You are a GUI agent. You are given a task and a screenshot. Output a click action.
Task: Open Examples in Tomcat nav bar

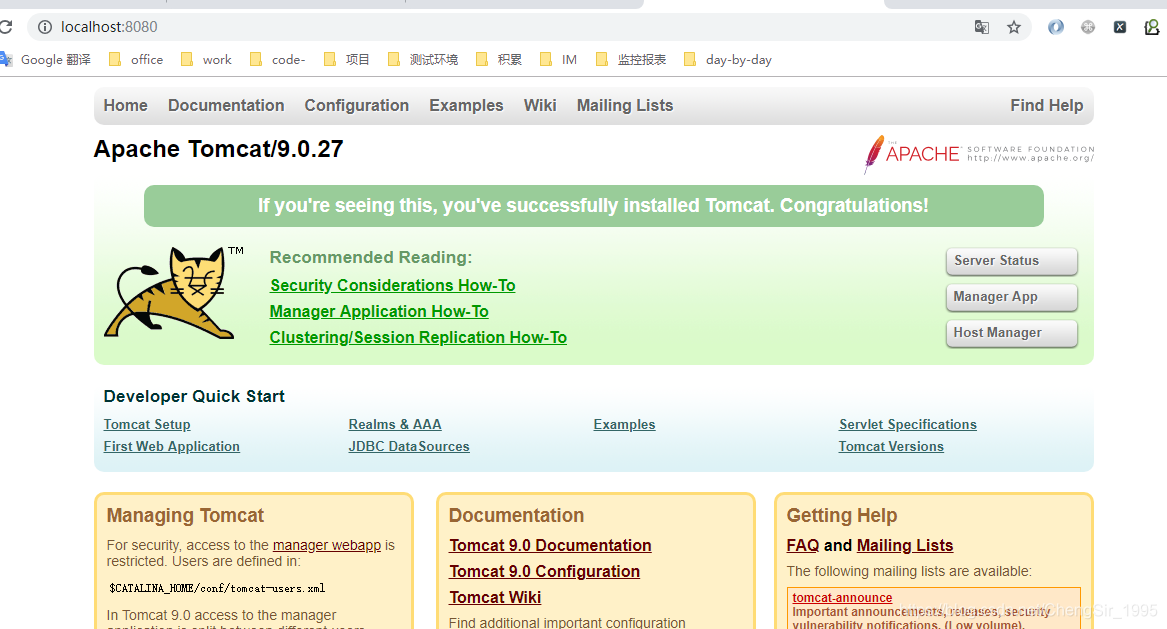click(466, 106)
